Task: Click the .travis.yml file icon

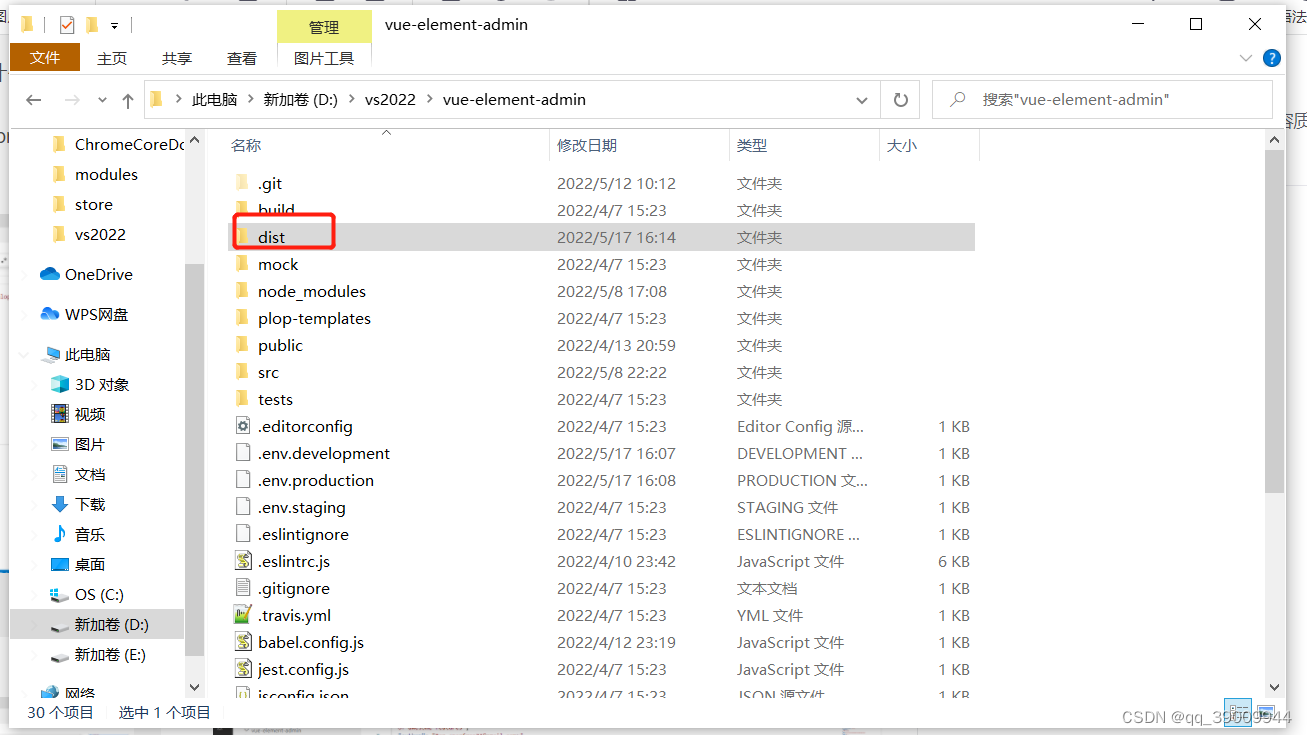Action: (242, 615)
